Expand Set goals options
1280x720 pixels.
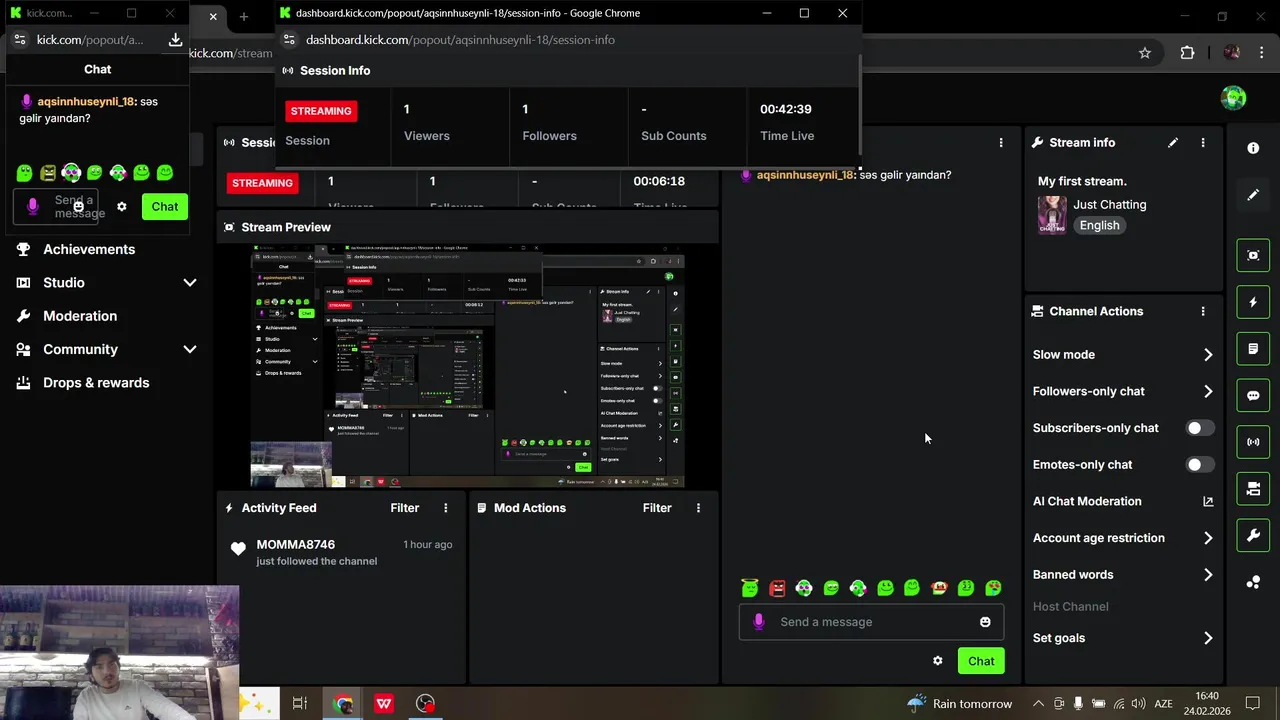(1208, 638)
